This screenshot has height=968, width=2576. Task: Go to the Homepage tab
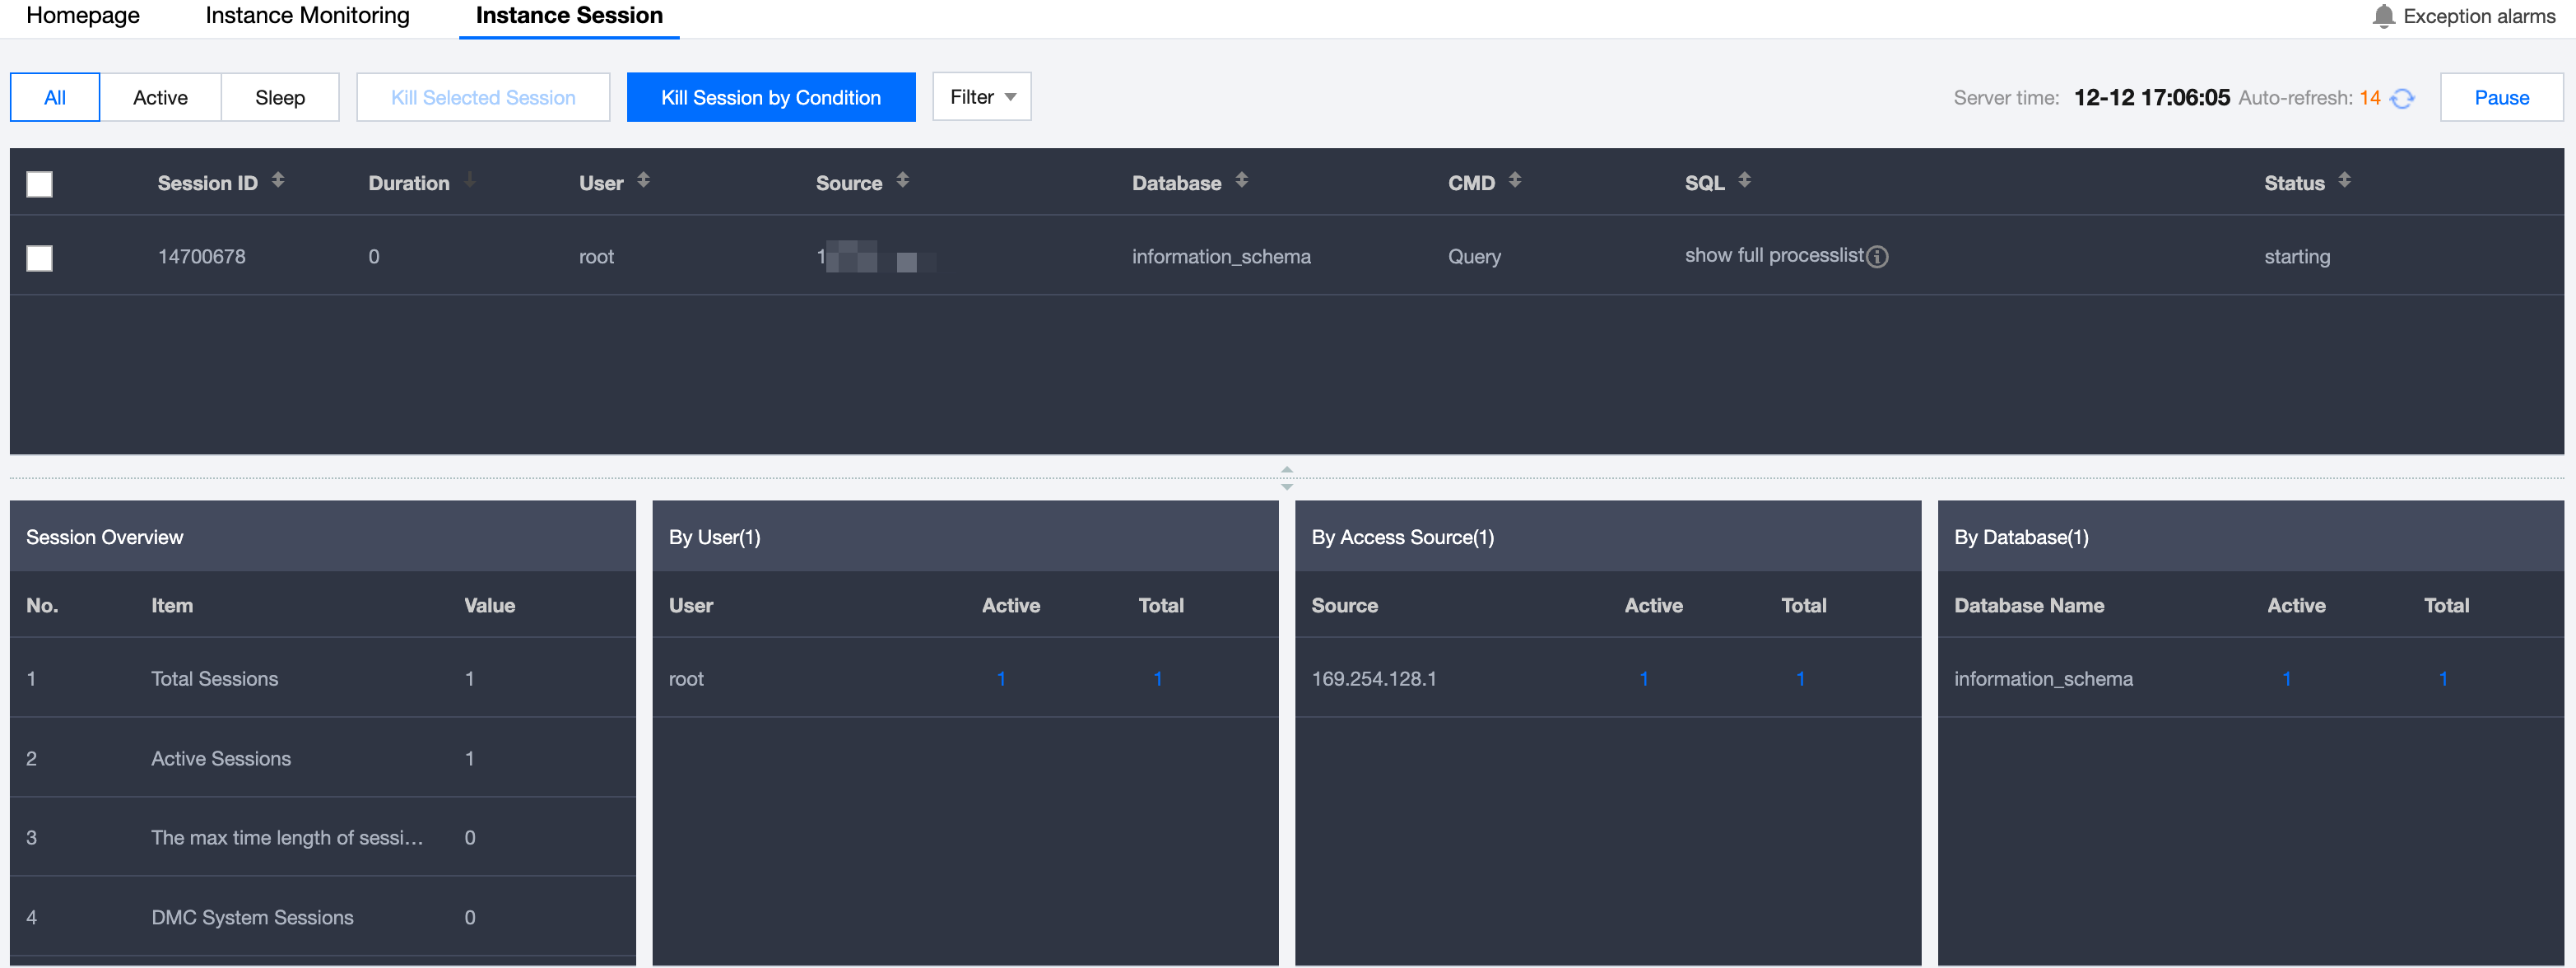pos(83,16)
